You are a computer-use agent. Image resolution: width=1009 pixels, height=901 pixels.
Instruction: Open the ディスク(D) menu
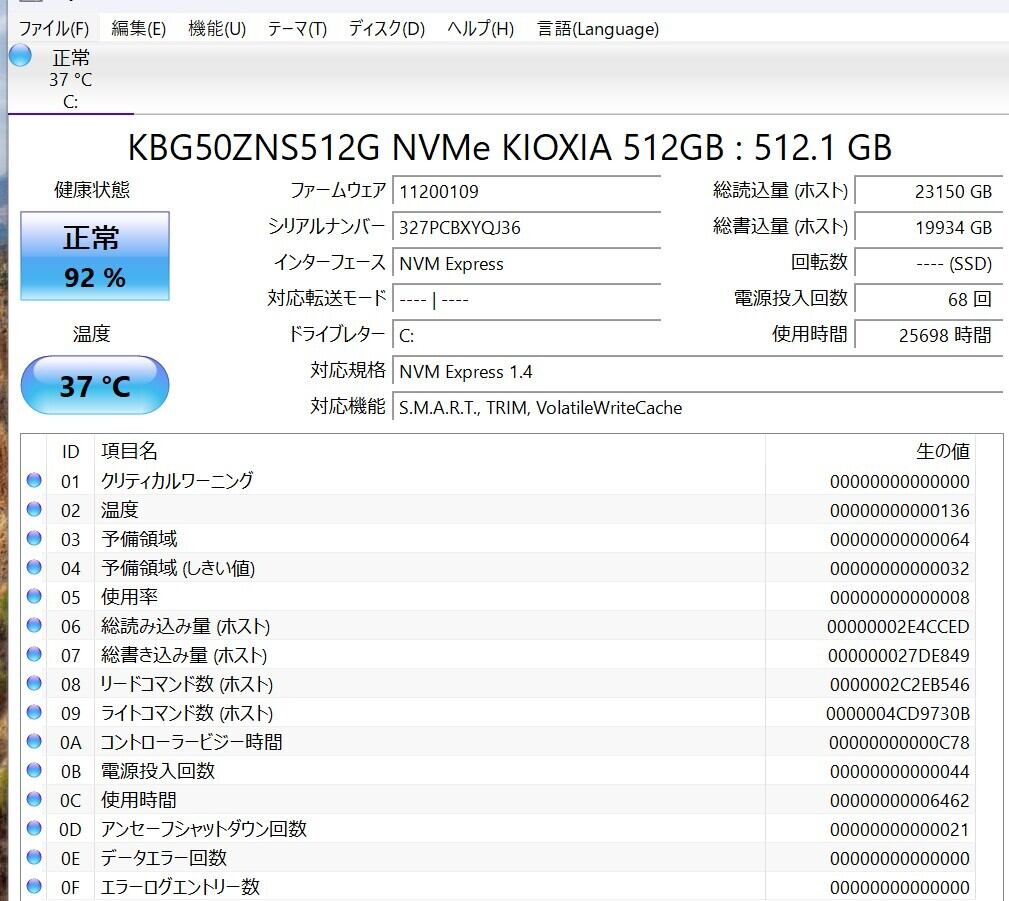click(386, 29)
